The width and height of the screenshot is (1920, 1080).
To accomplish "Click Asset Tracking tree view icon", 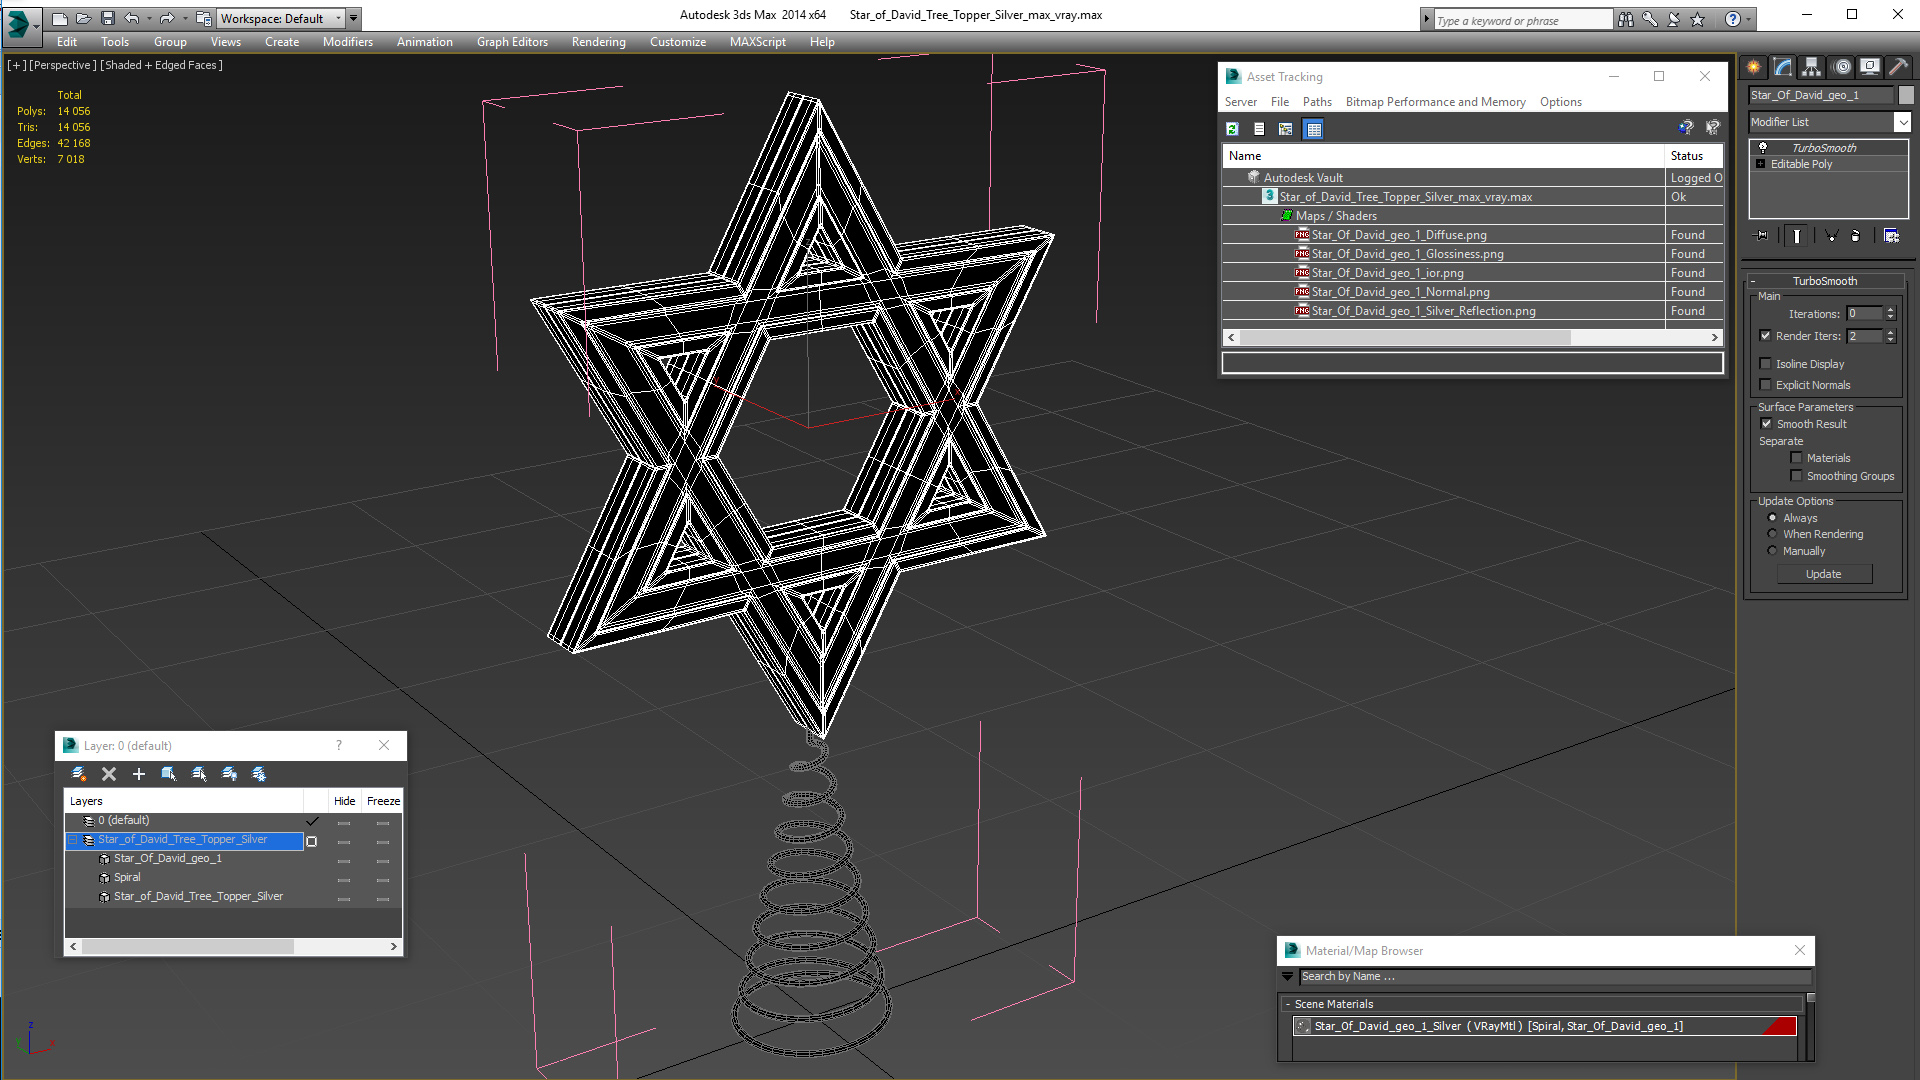I will [x=1286, y=129].
